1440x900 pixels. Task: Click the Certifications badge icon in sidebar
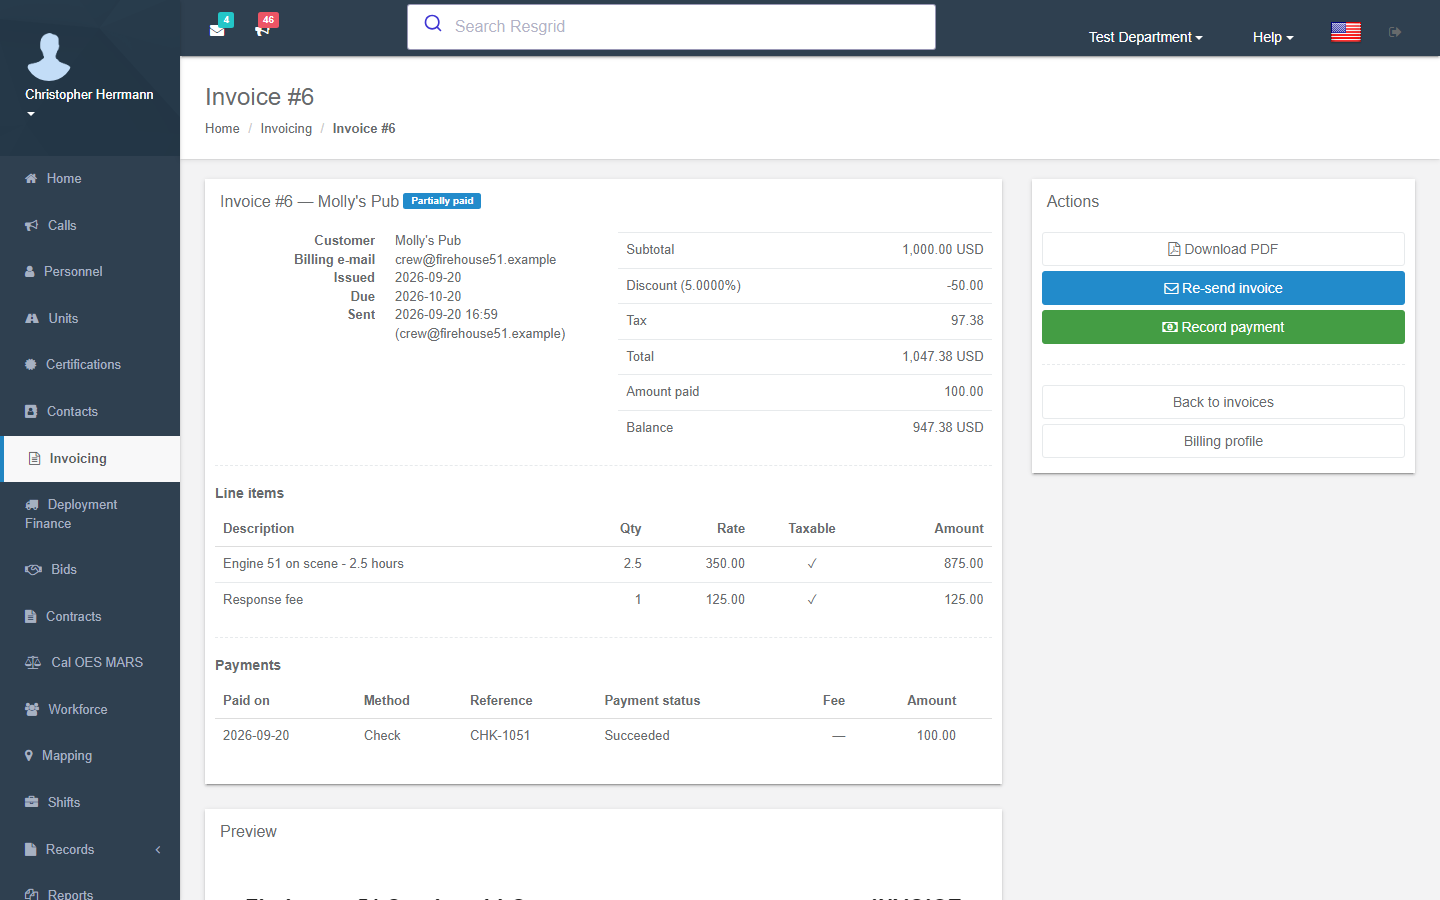[31, 365]
